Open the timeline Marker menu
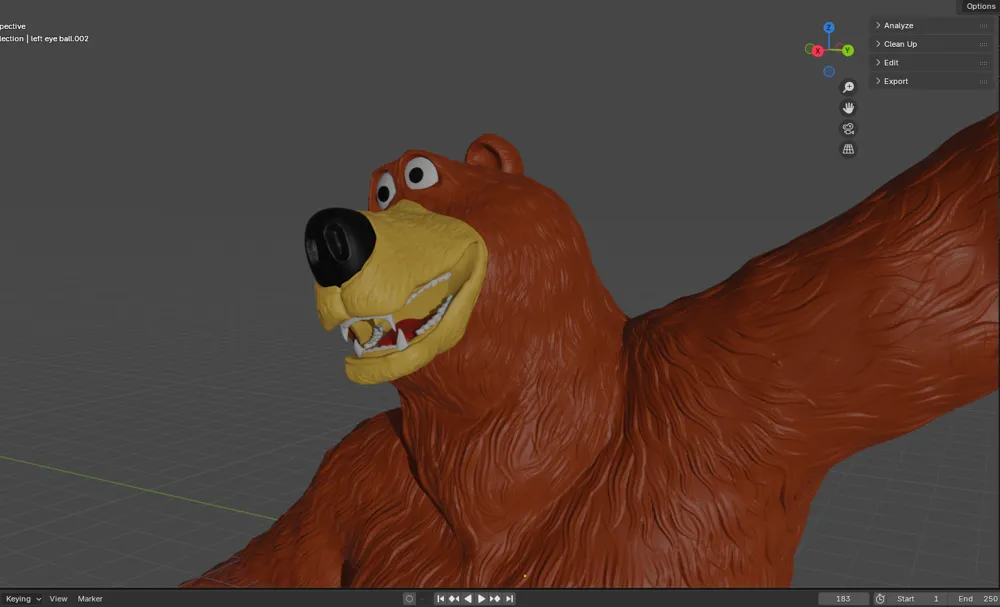 coord(90,599)
